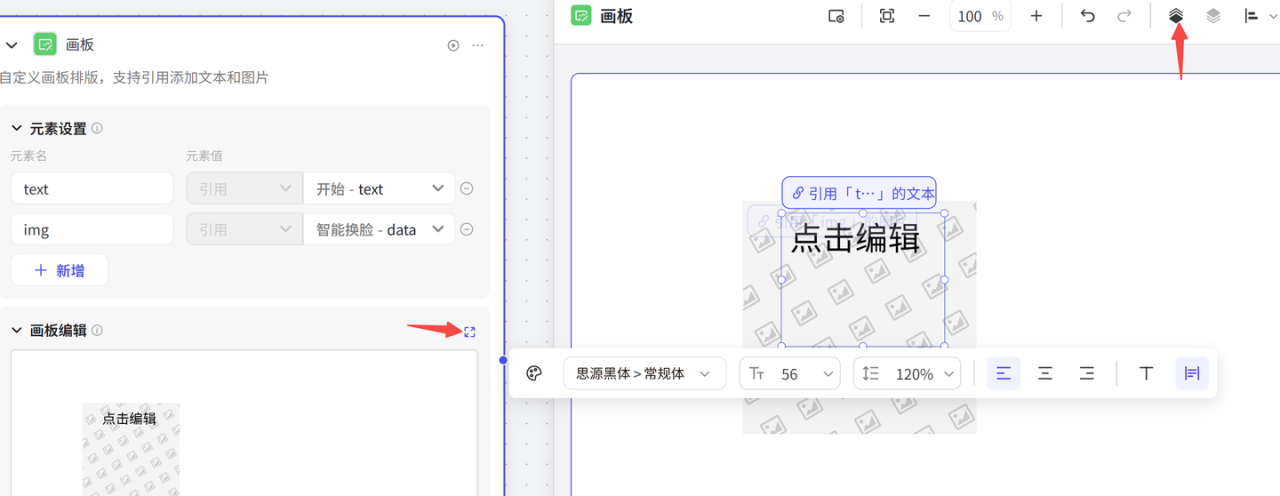Click the fullscreen expand icon beside 画板编辑
This screenshot has height=496, width=1280.
(469, 331)
